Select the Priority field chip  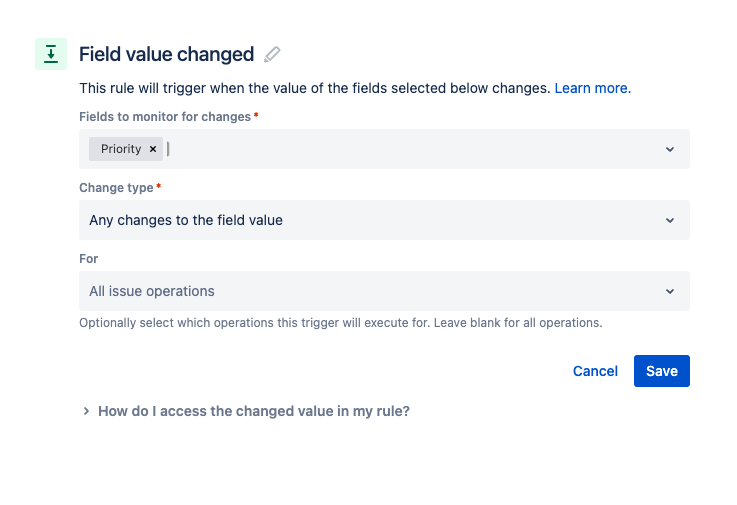coord(120,149)
